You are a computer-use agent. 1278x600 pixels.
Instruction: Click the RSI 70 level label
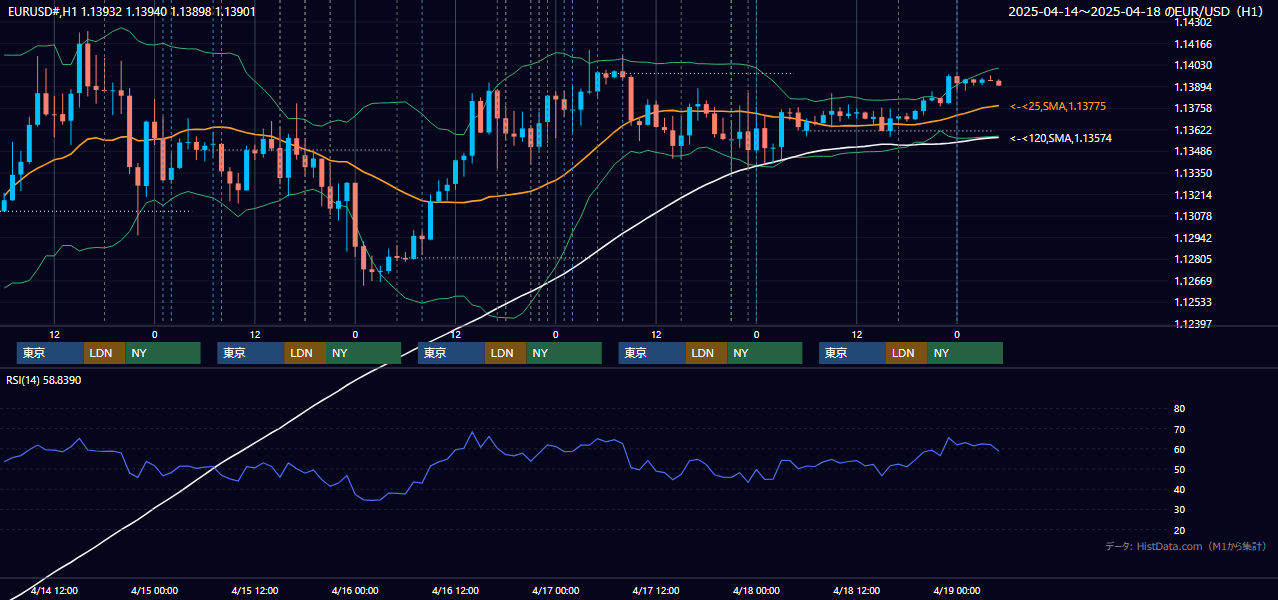[1179, 429]
